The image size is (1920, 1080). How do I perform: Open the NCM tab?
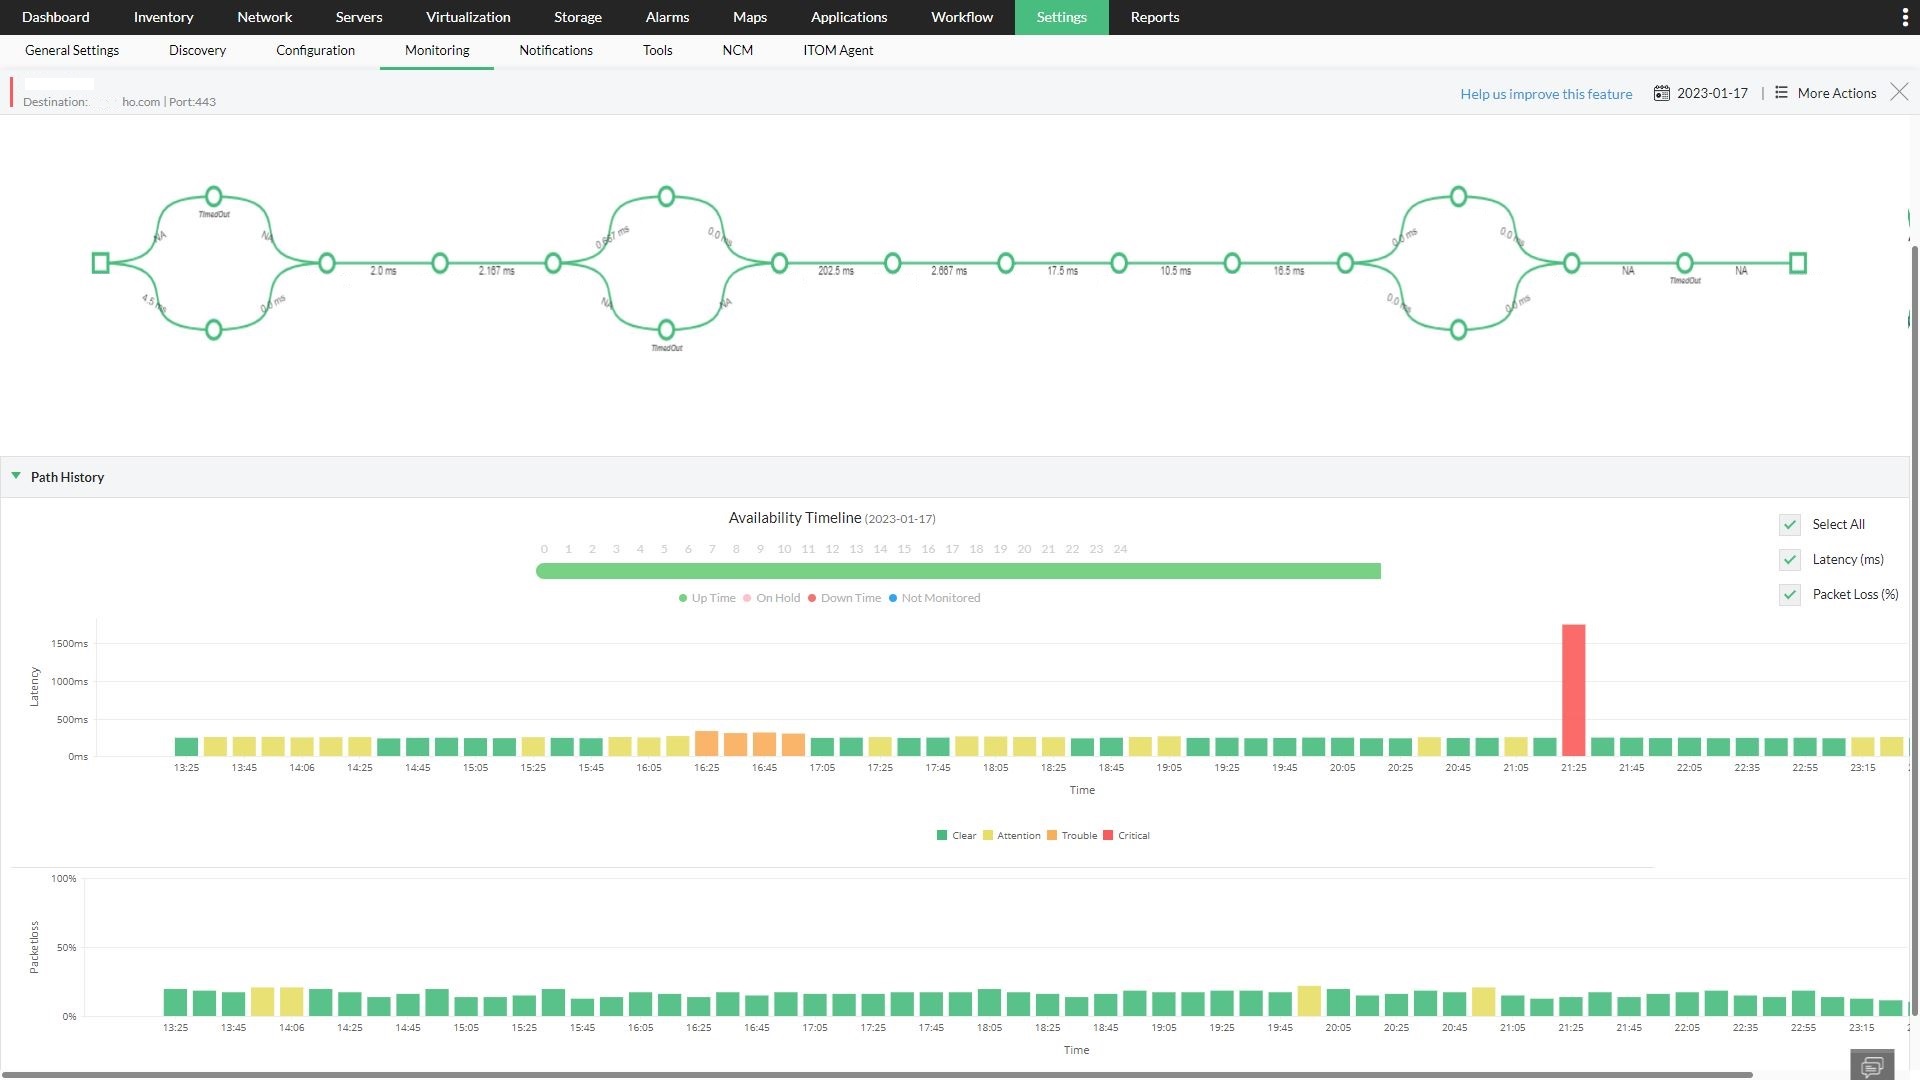tap(737, 50)
